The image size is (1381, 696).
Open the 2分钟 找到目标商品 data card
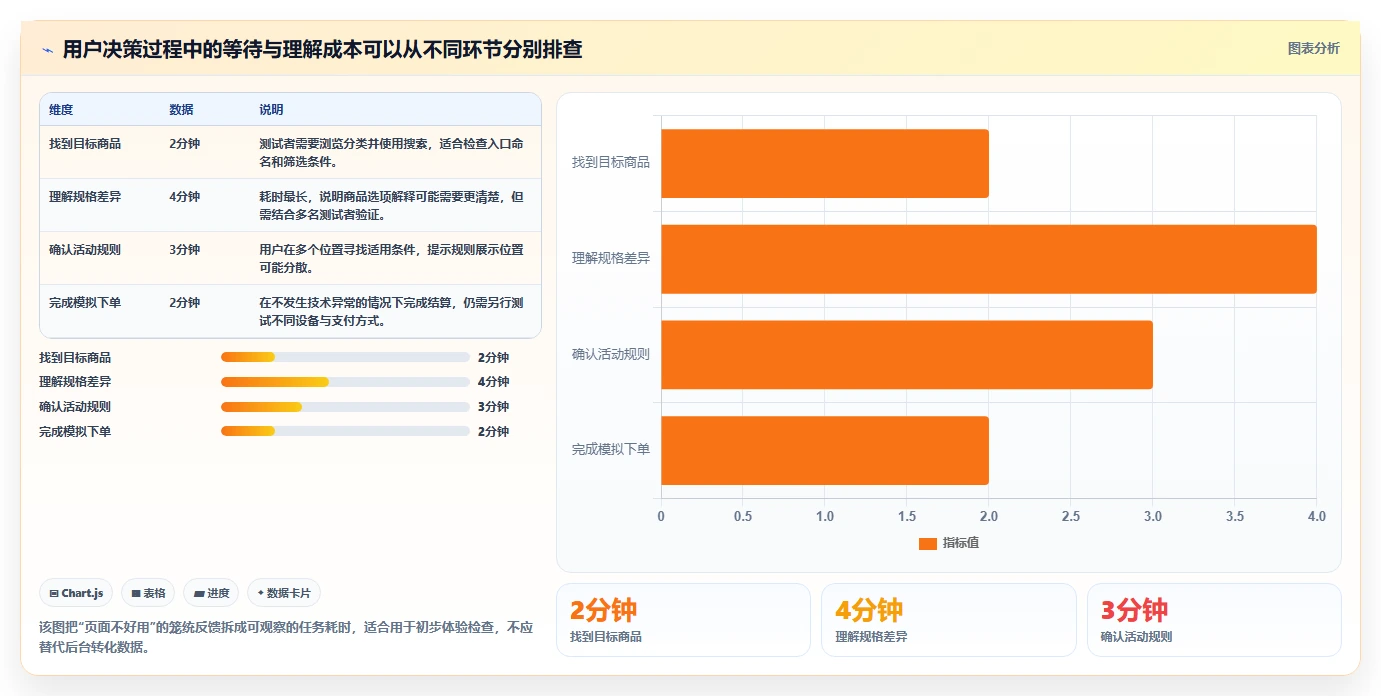(x=683, y=620)
